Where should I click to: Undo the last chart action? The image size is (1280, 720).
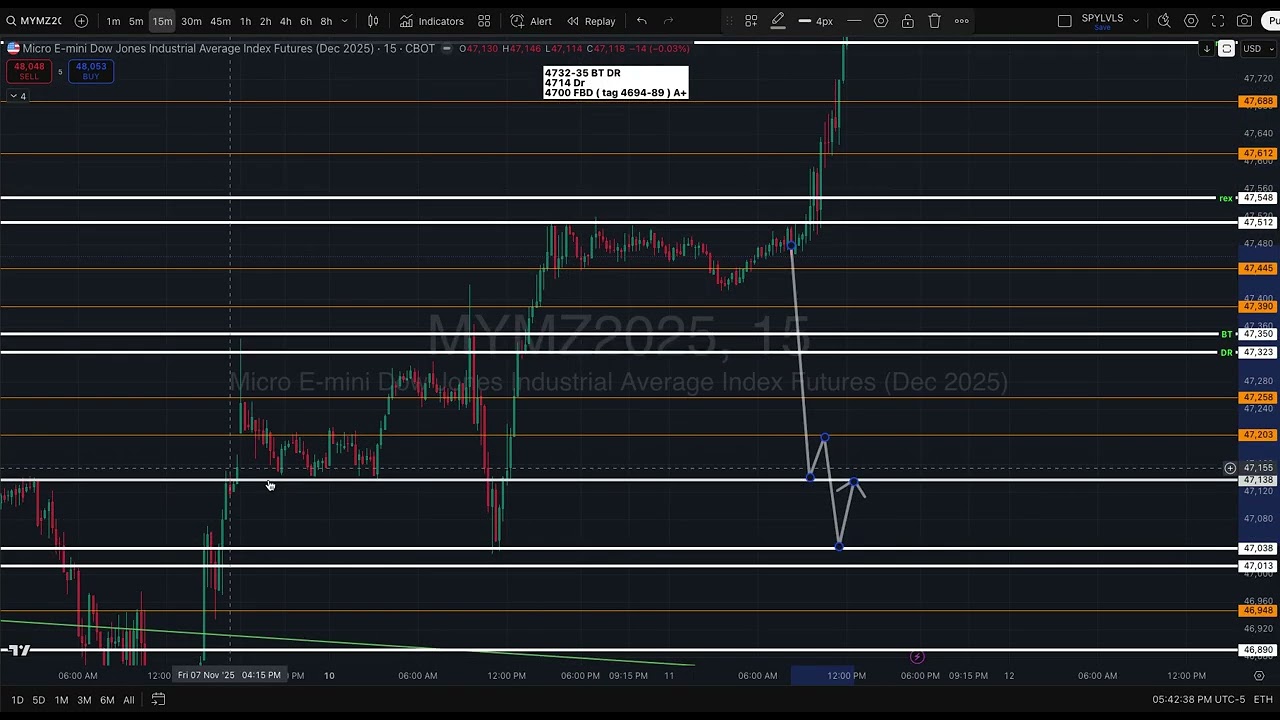(642, 21)
